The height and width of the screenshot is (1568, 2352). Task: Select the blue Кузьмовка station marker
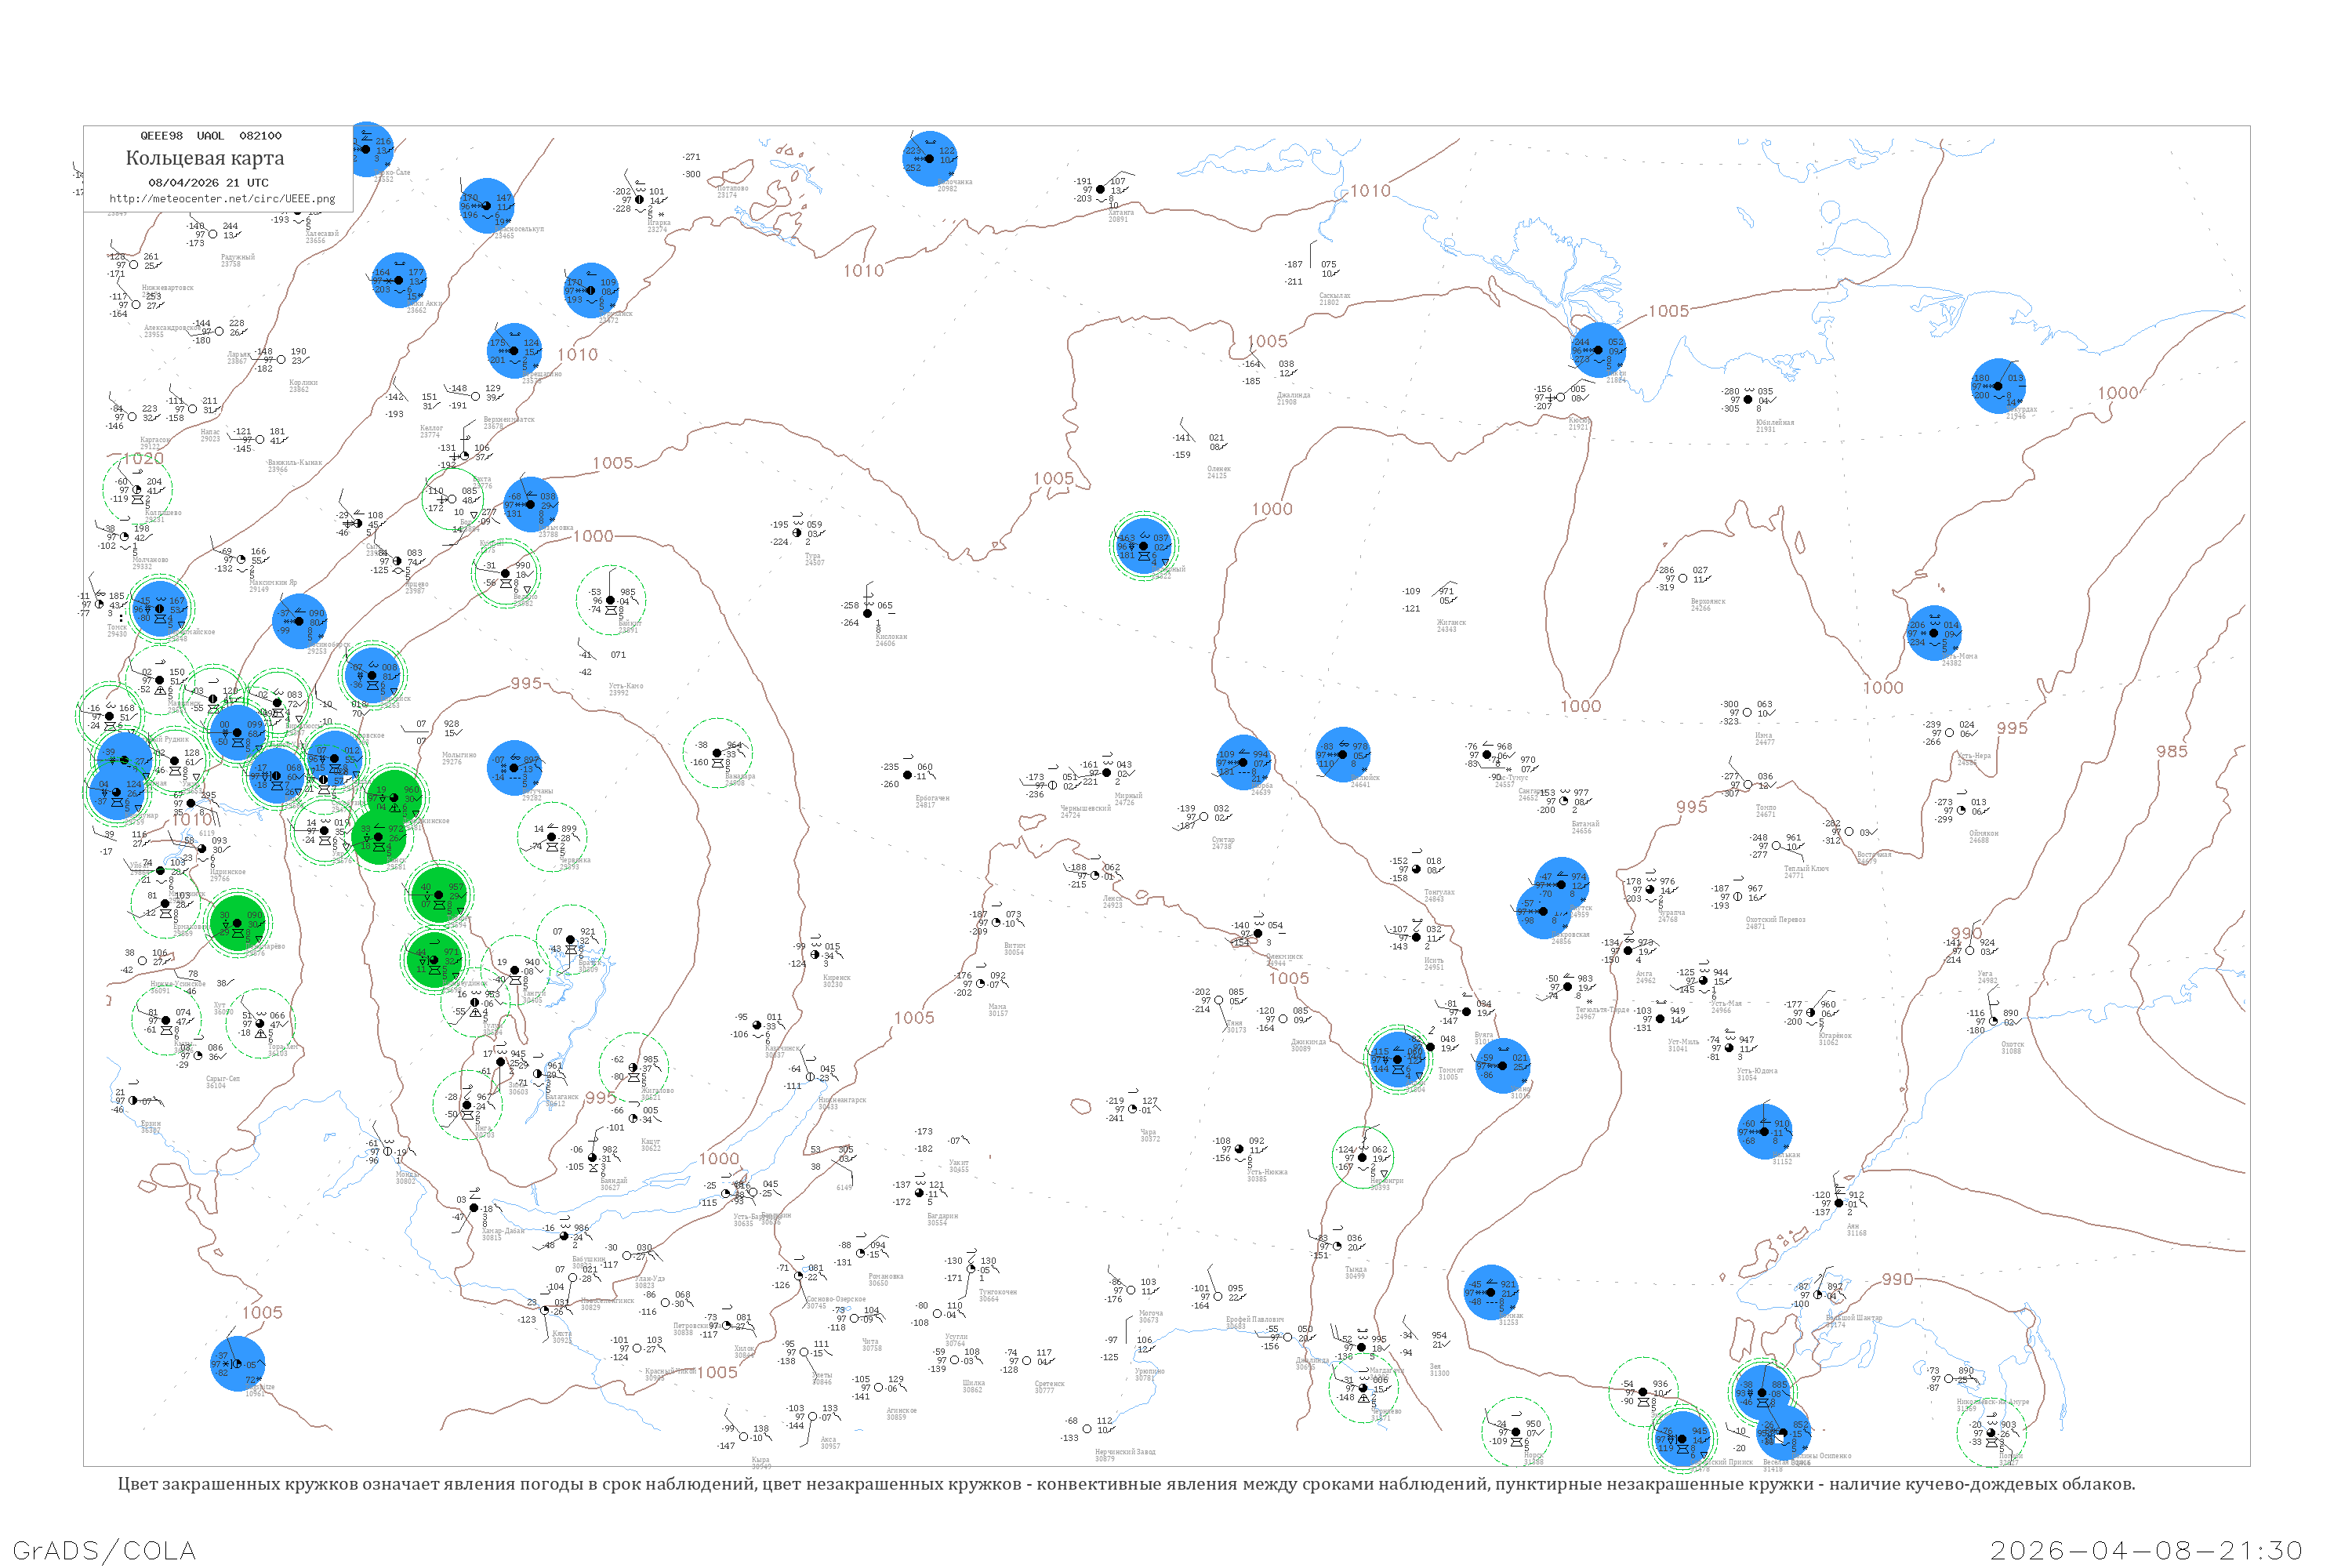(x=530, y=505)
